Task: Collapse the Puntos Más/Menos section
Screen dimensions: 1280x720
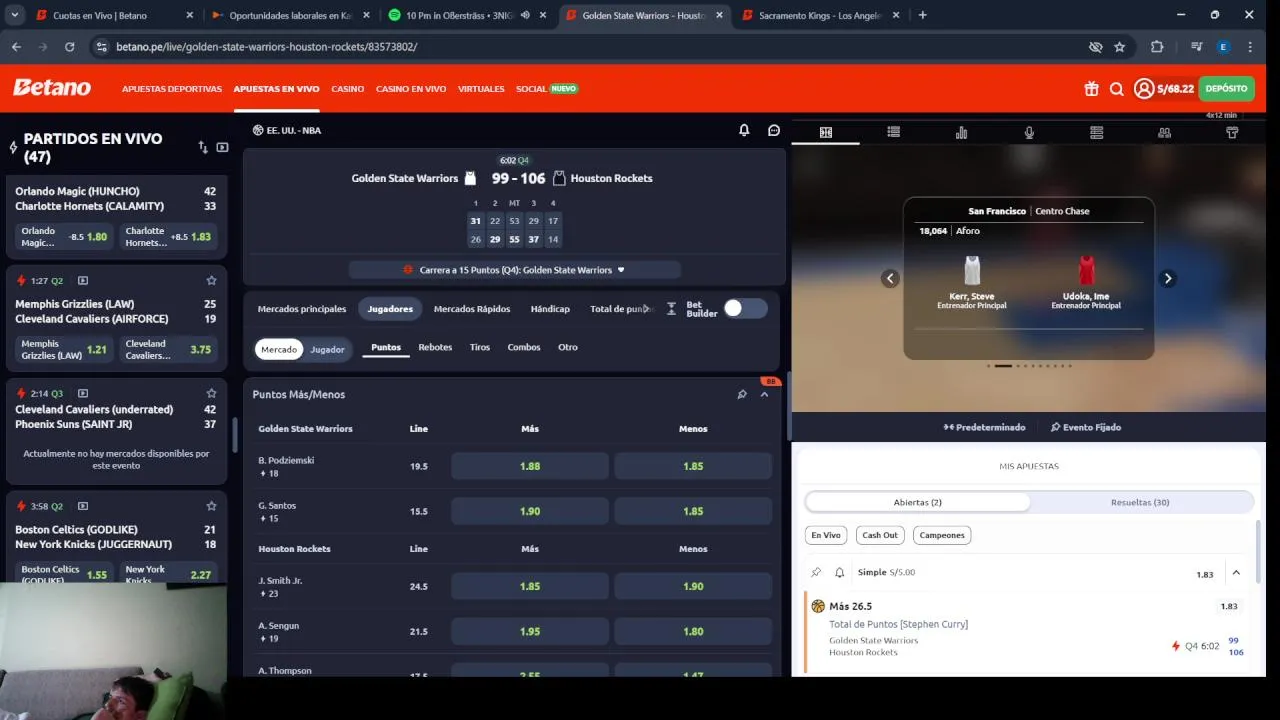Action: [764, 395]
